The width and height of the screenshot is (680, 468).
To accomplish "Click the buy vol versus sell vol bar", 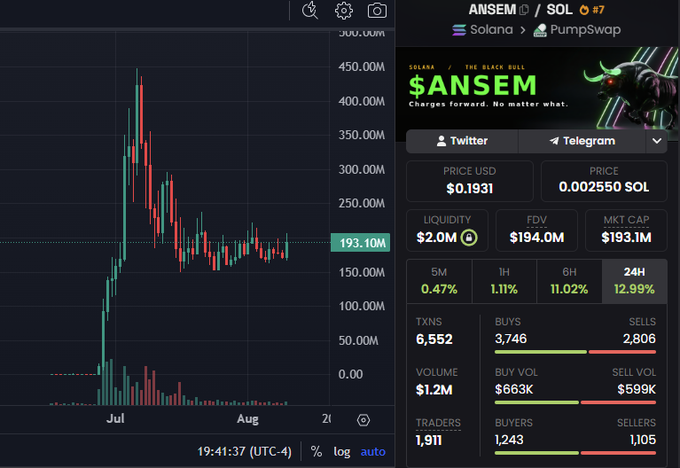I will pos(575,403).
